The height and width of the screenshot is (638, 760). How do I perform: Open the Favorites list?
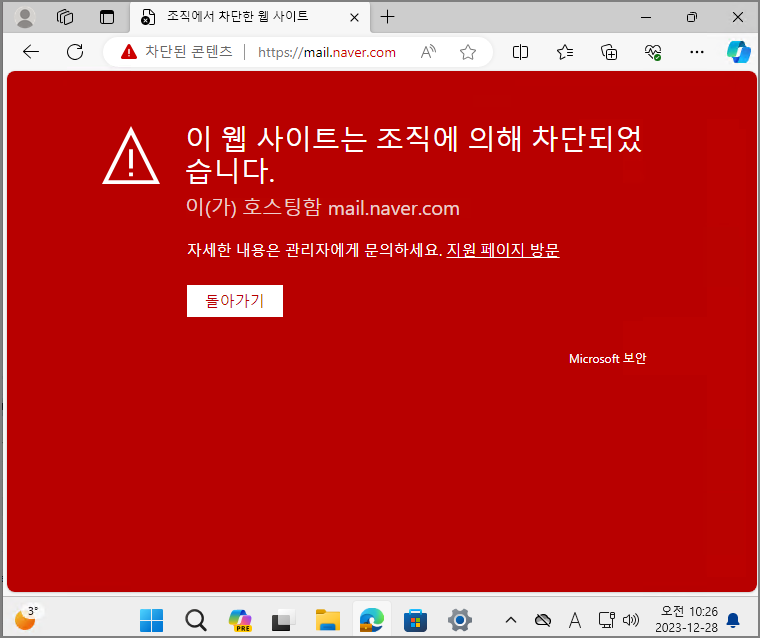point(565,52)
